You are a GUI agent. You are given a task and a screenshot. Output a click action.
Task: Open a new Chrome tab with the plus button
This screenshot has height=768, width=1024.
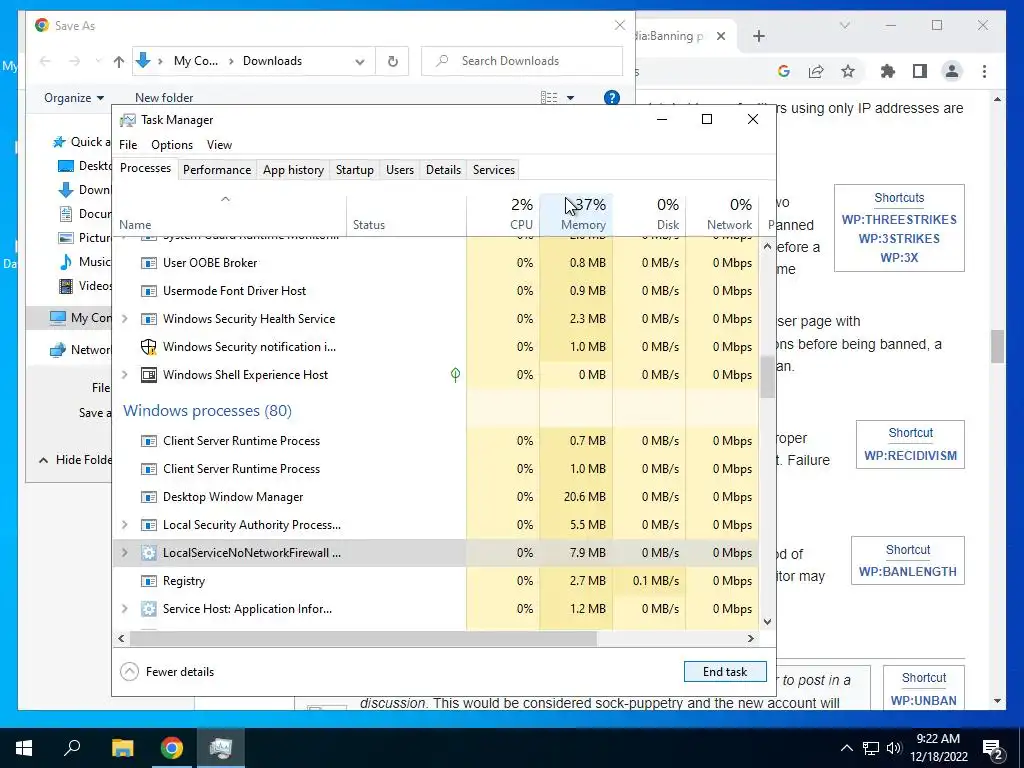[758, 37]
